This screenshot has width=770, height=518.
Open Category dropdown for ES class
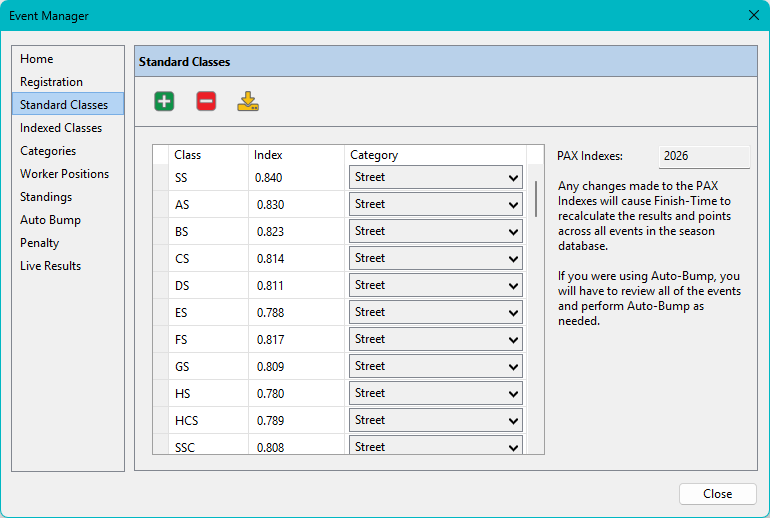(x=436, y=312)
